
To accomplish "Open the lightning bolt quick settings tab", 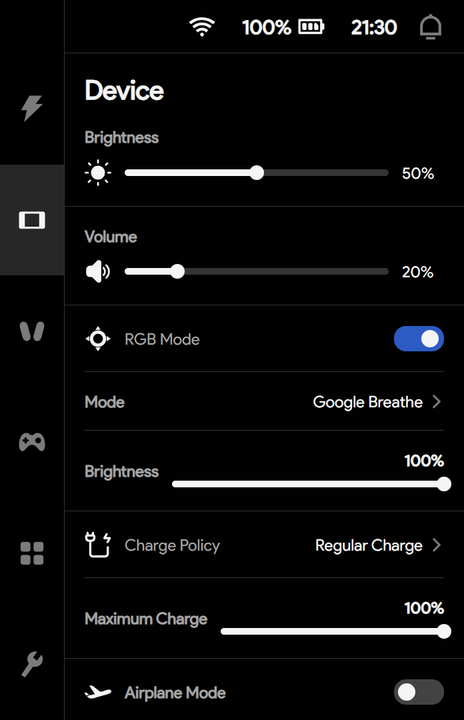I will 32,108.
